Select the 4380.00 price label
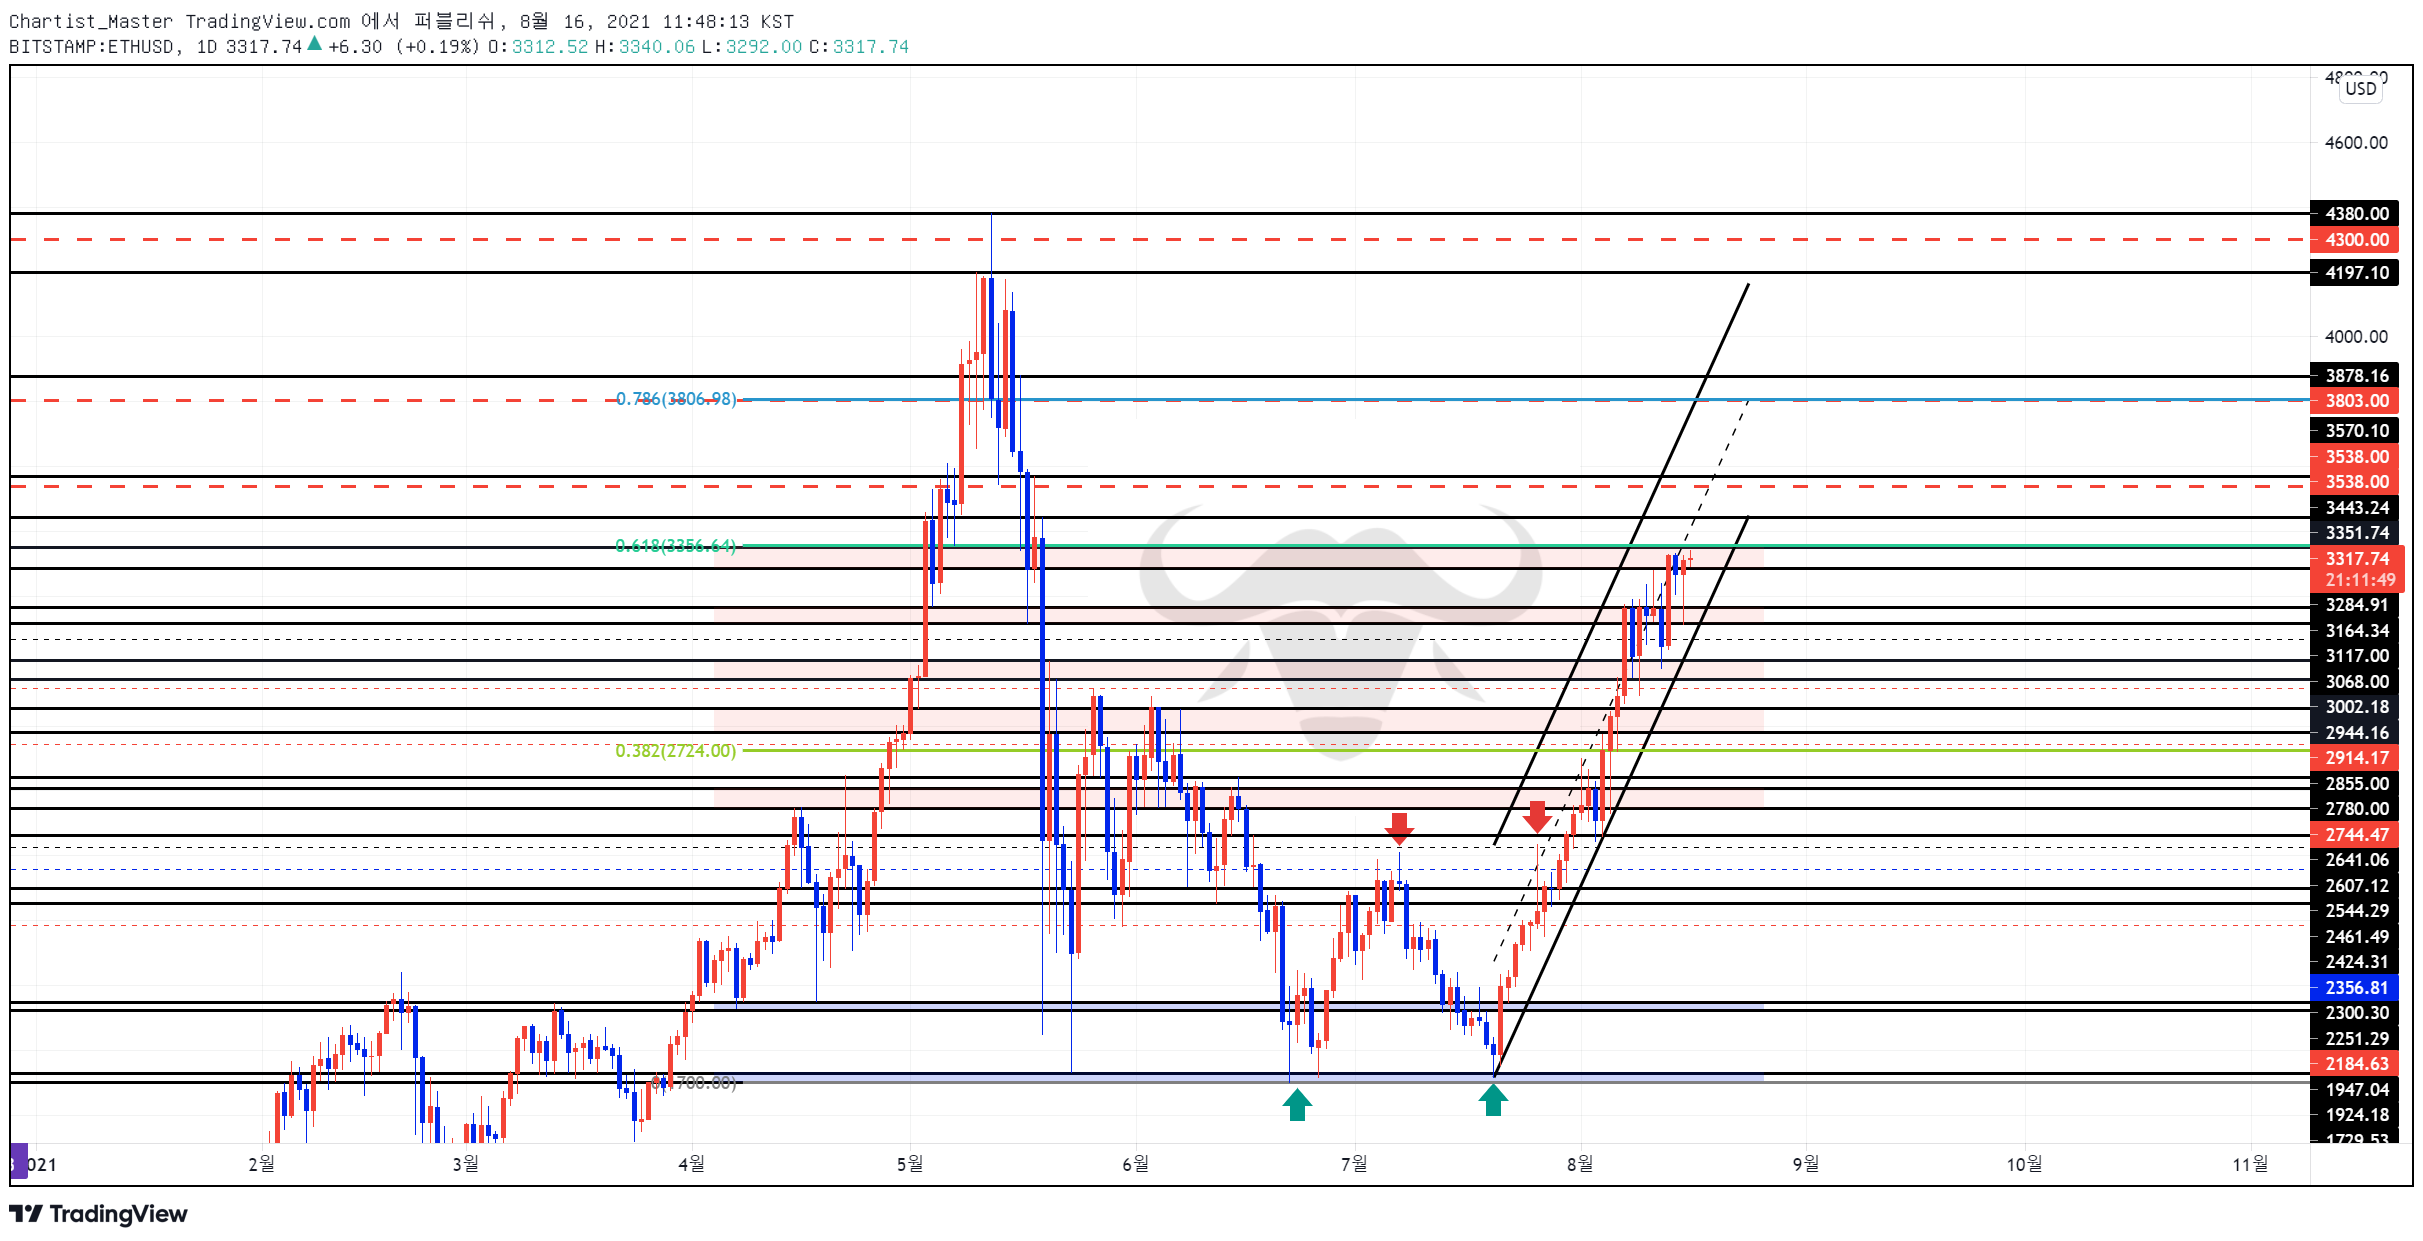2423x1241 pixels. click(2354, 213)
